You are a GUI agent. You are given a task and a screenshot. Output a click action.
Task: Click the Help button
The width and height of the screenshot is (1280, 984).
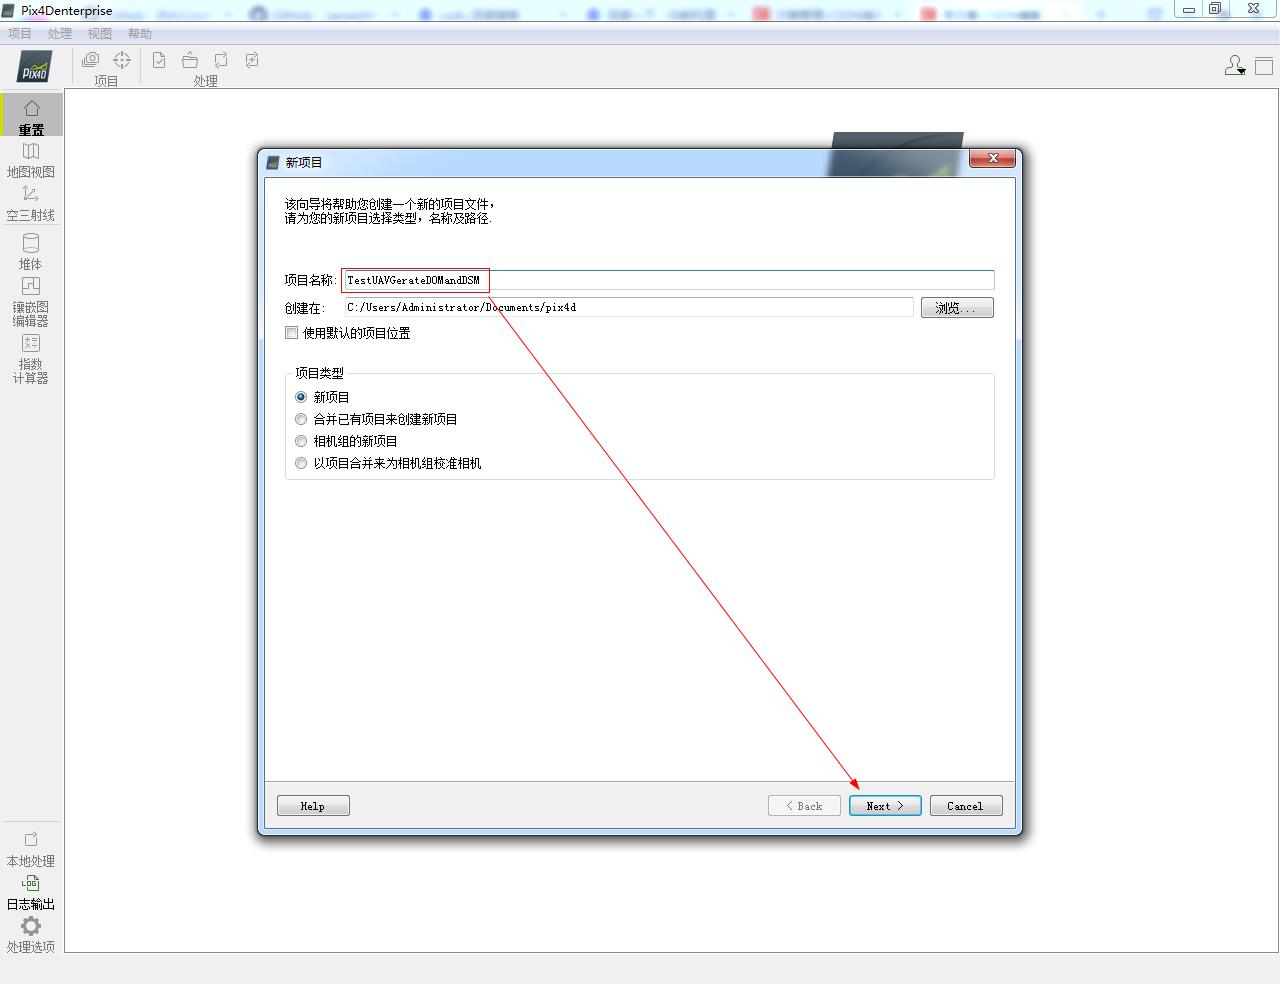point(313,806)
